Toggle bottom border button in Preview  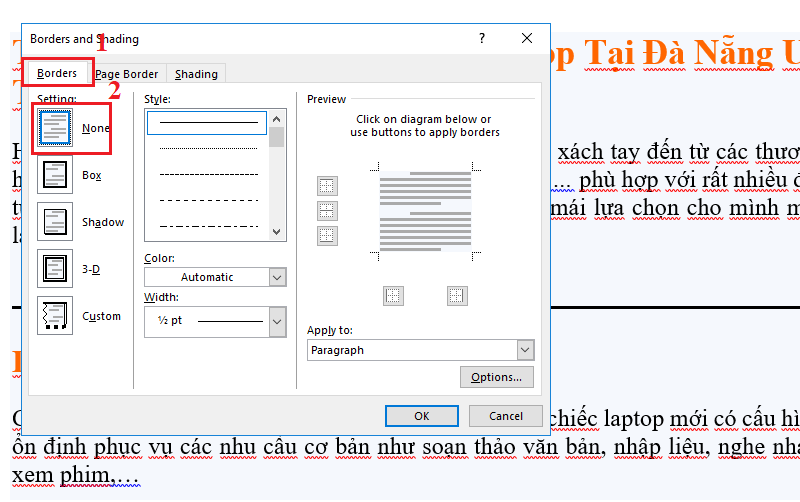pyautogui.click(x=327, y=236)
